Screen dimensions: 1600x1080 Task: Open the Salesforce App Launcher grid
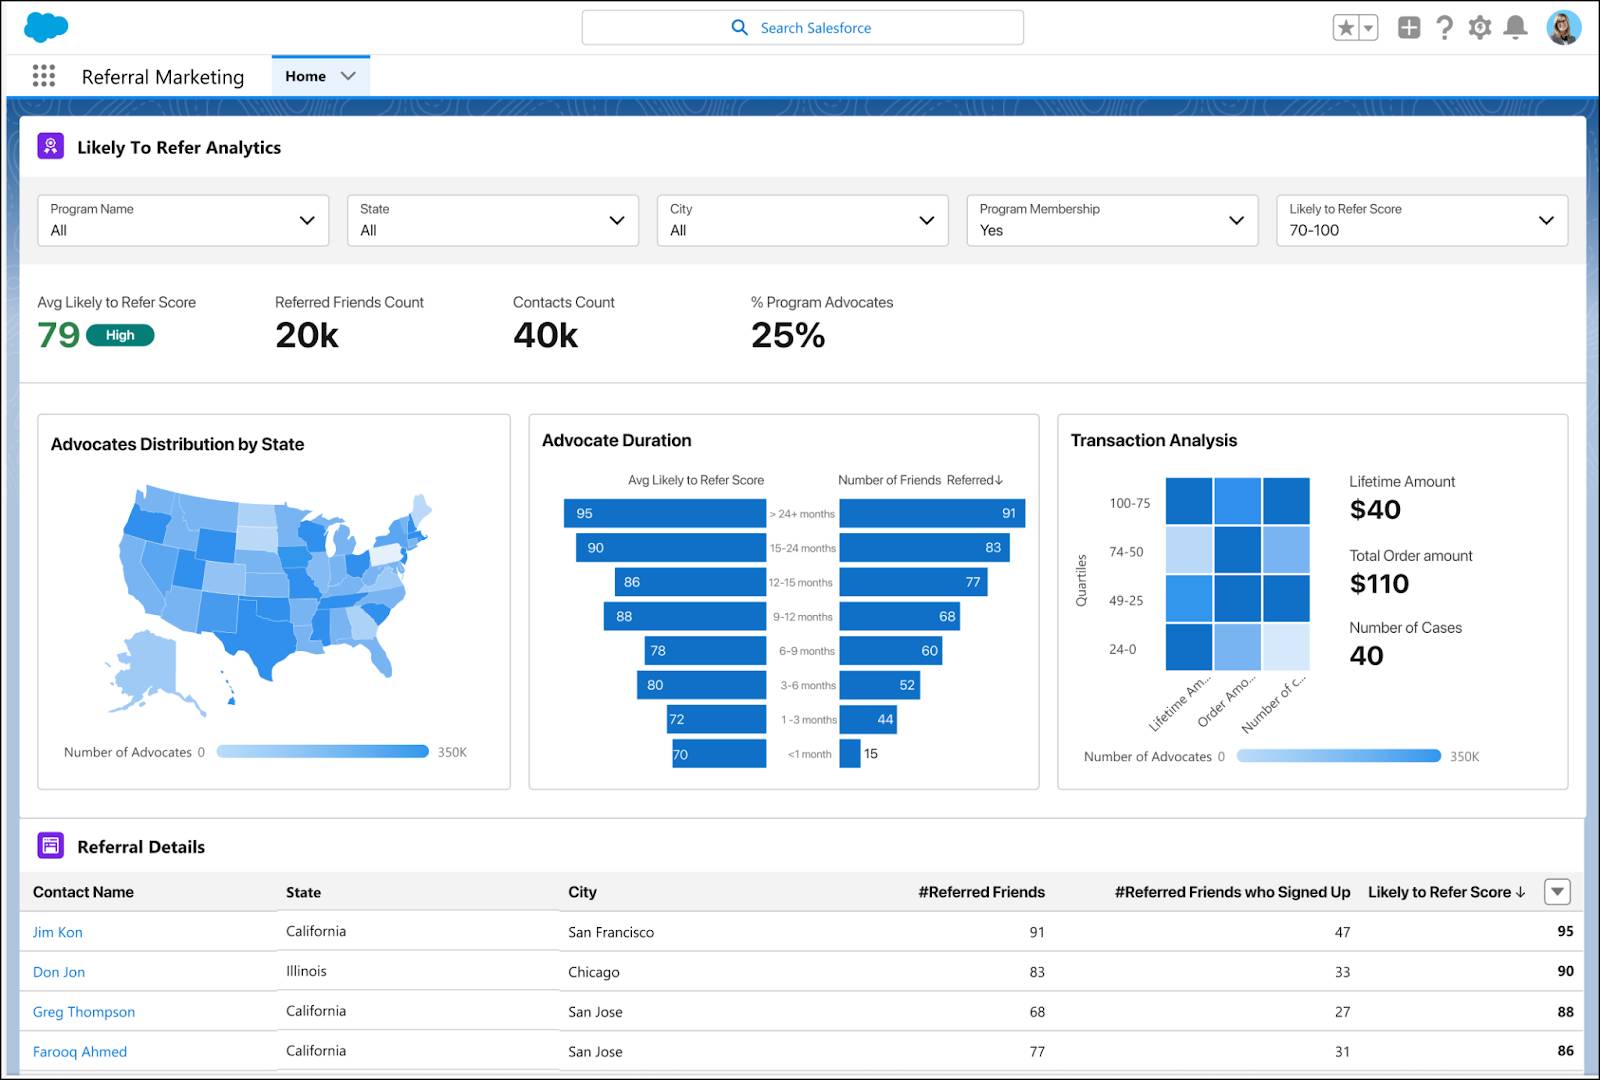point(43,75)
